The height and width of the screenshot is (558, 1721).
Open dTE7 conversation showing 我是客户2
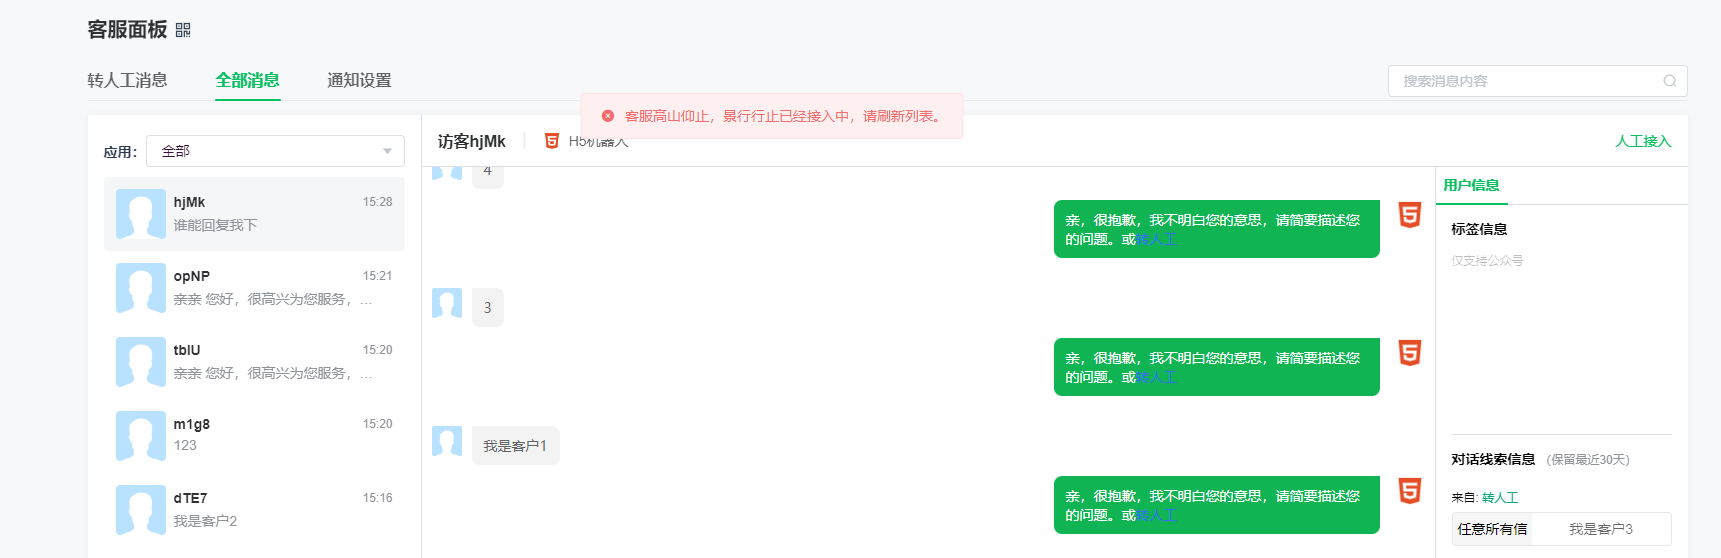pos(254,510)
